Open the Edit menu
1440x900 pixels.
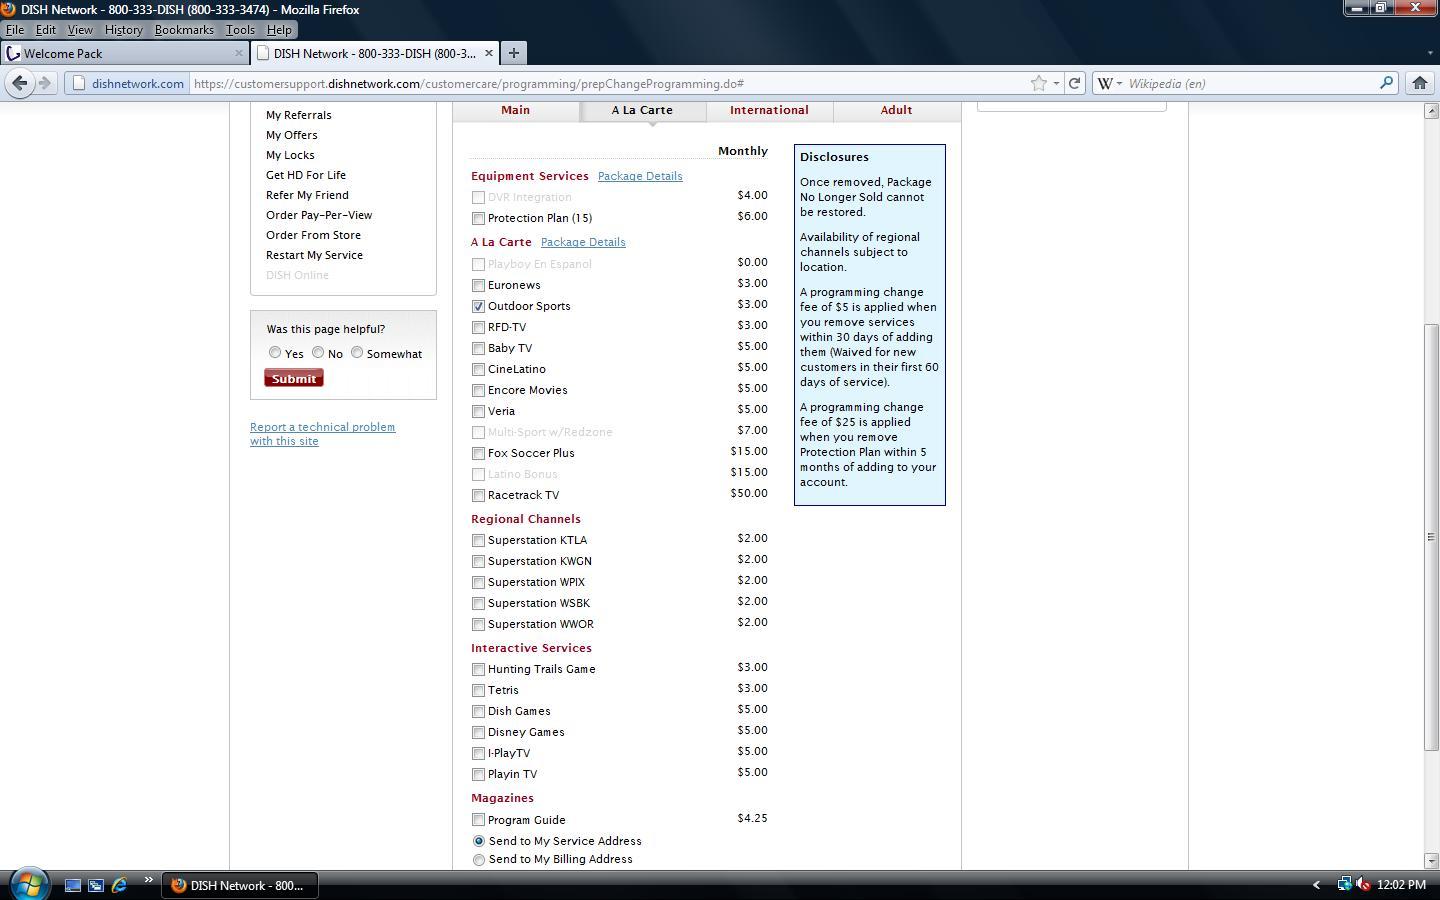pos(46,30)
